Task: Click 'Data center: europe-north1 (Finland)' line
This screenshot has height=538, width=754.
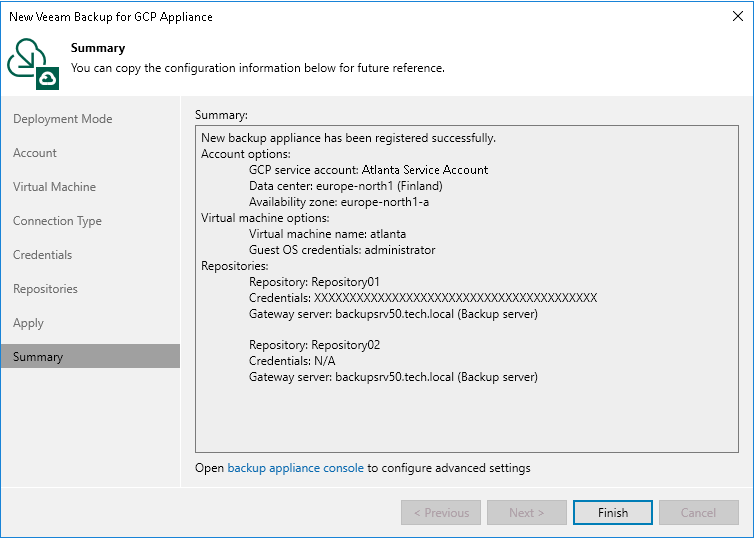Action: click(x=346, y=186)
